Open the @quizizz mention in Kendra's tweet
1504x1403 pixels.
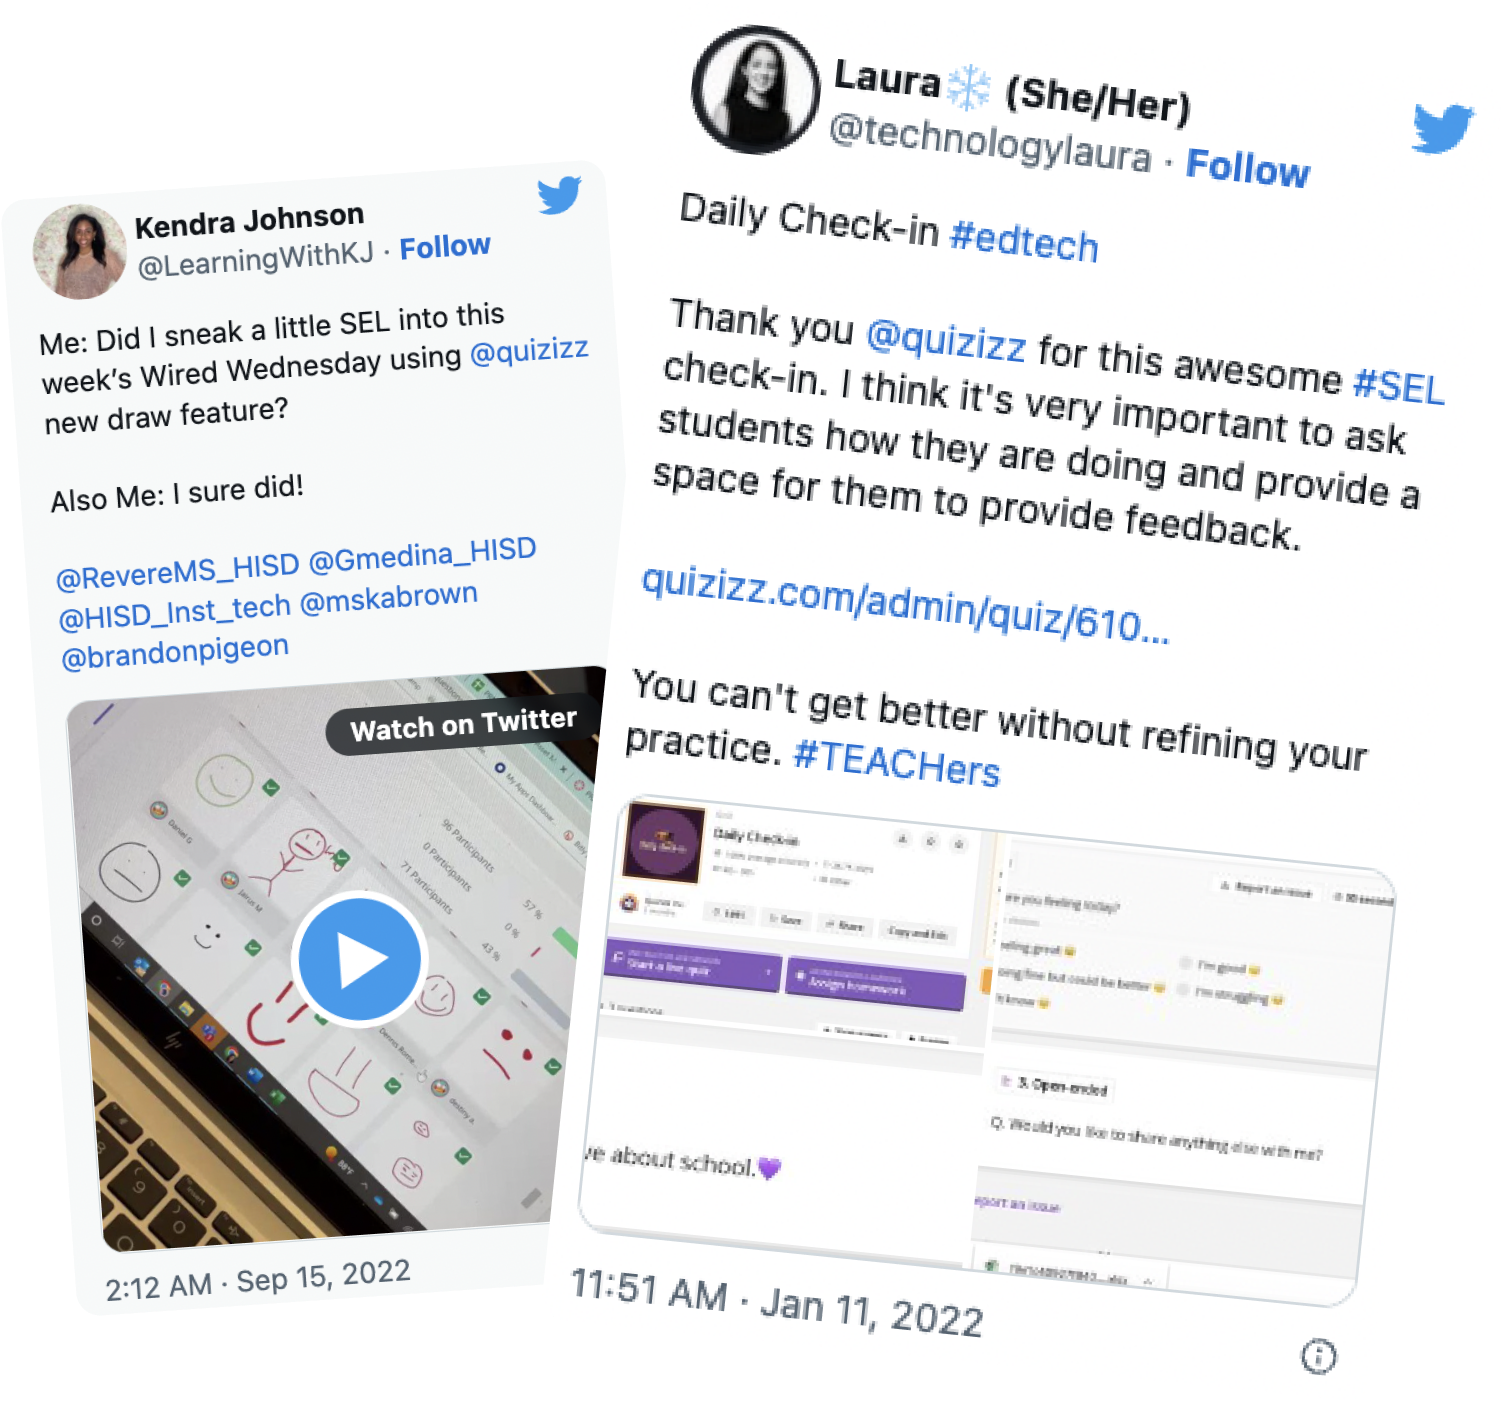(529, 351)
